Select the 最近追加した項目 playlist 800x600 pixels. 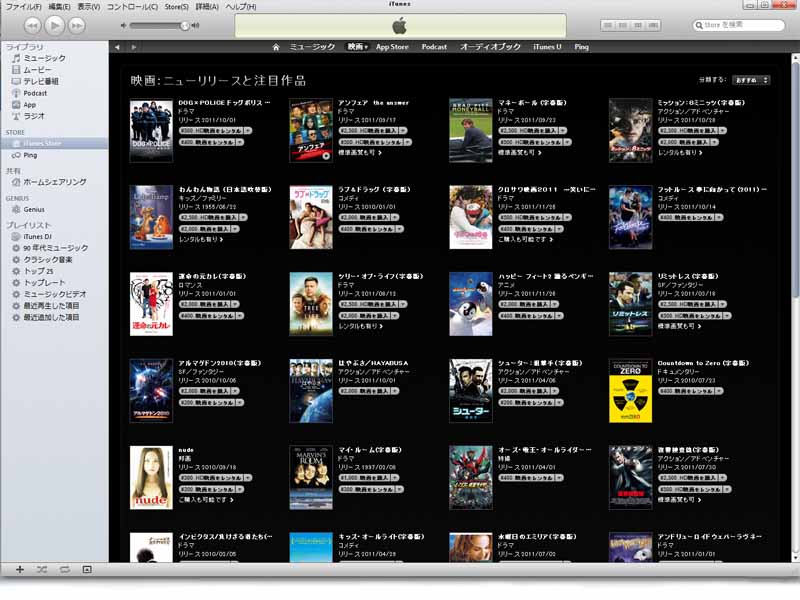[51, 317]
